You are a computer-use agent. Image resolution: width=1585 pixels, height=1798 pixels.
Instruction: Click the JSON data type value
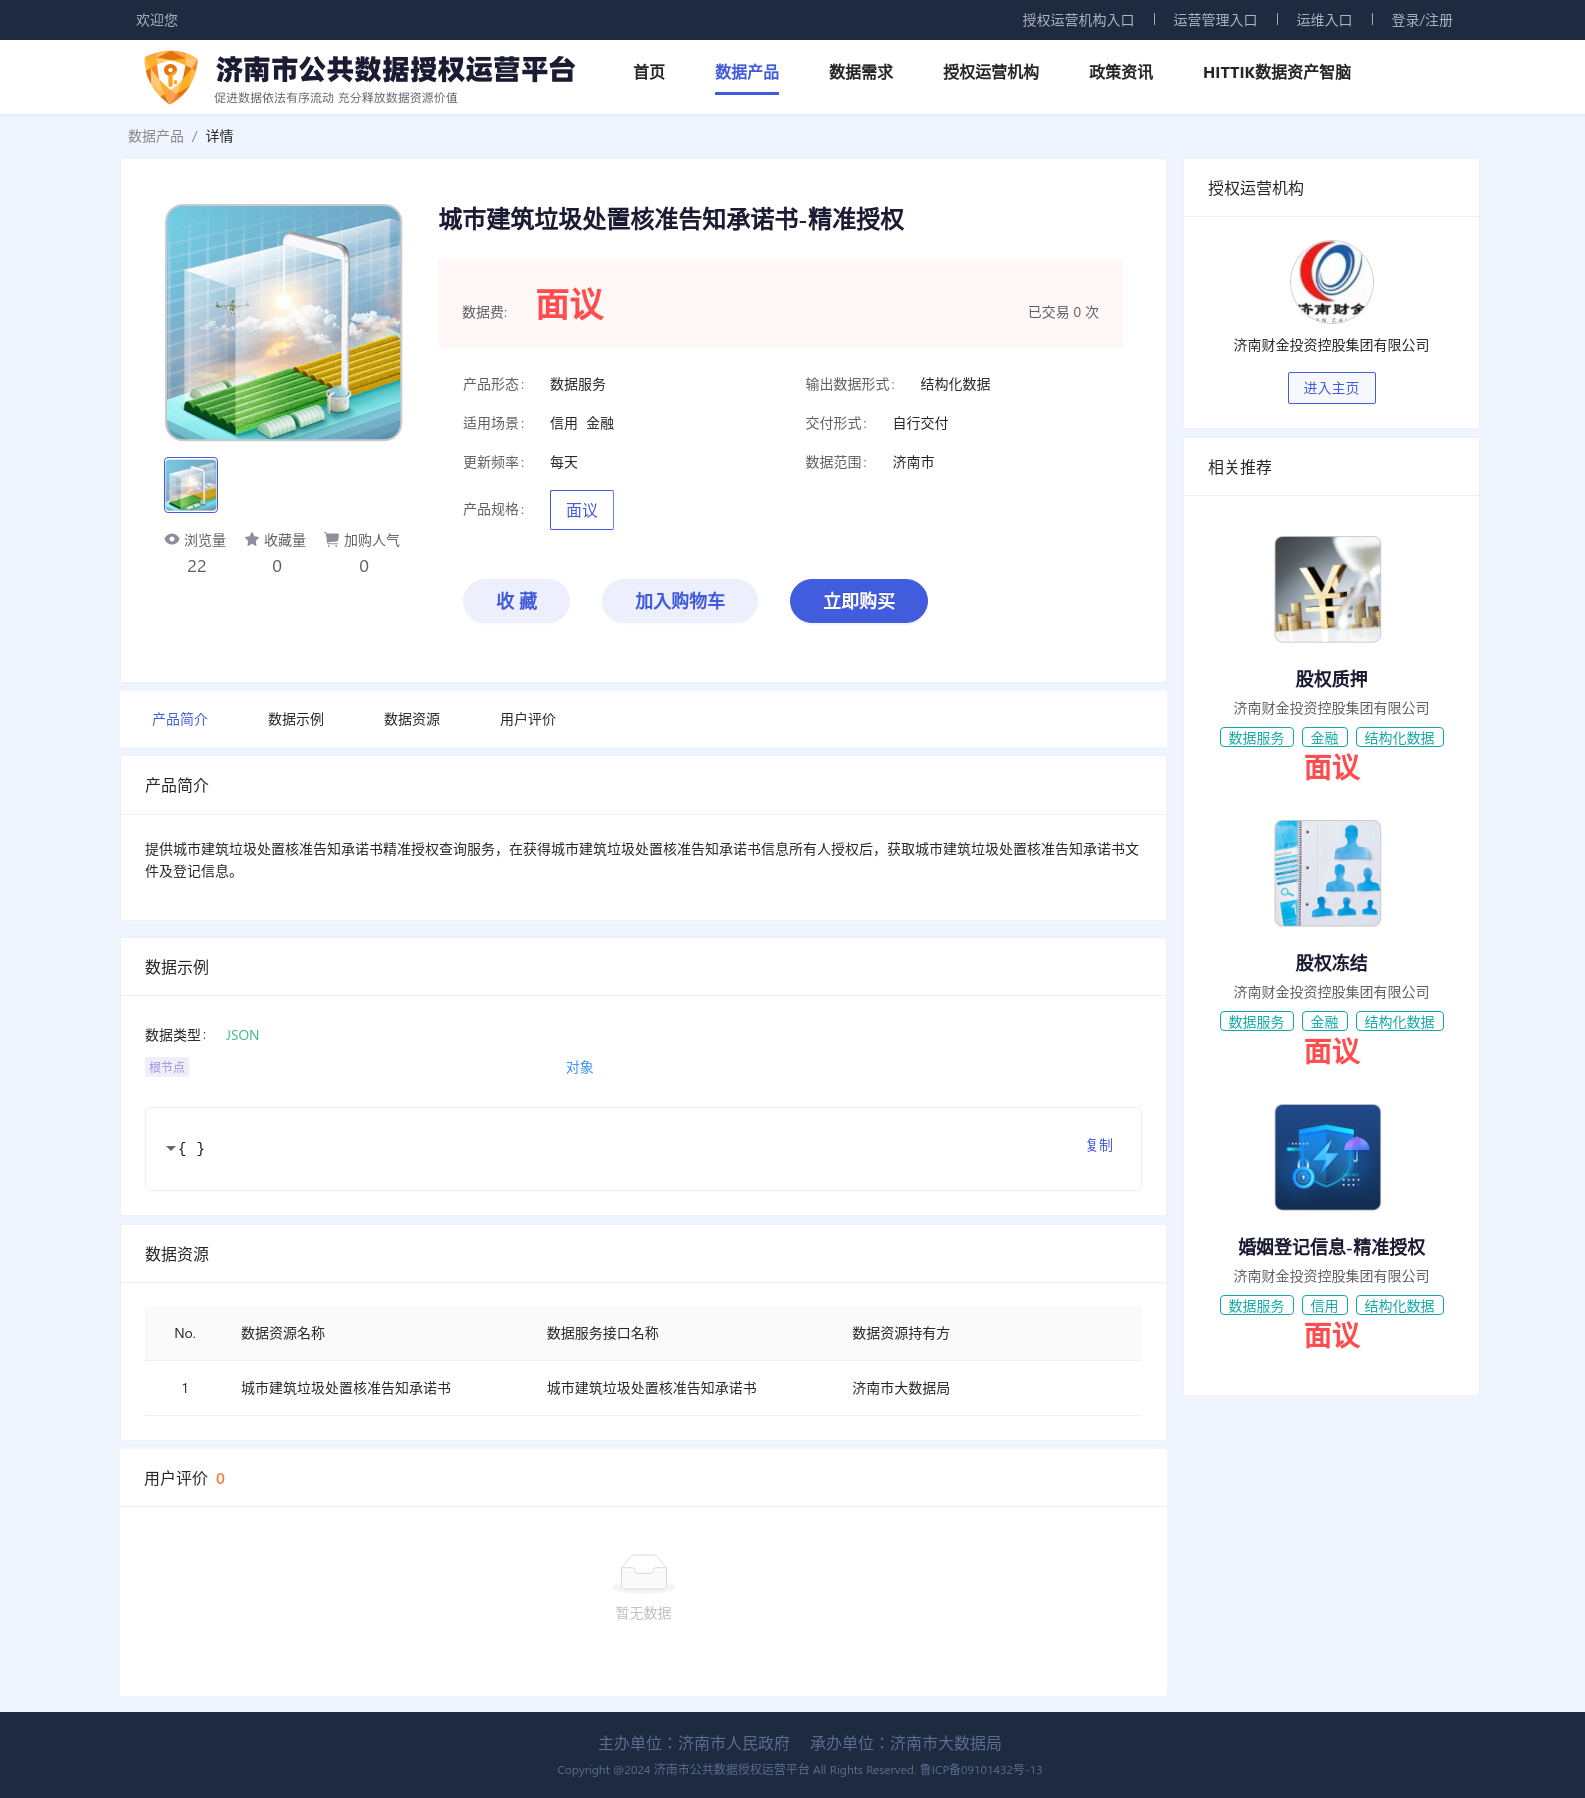(242, 1035)
